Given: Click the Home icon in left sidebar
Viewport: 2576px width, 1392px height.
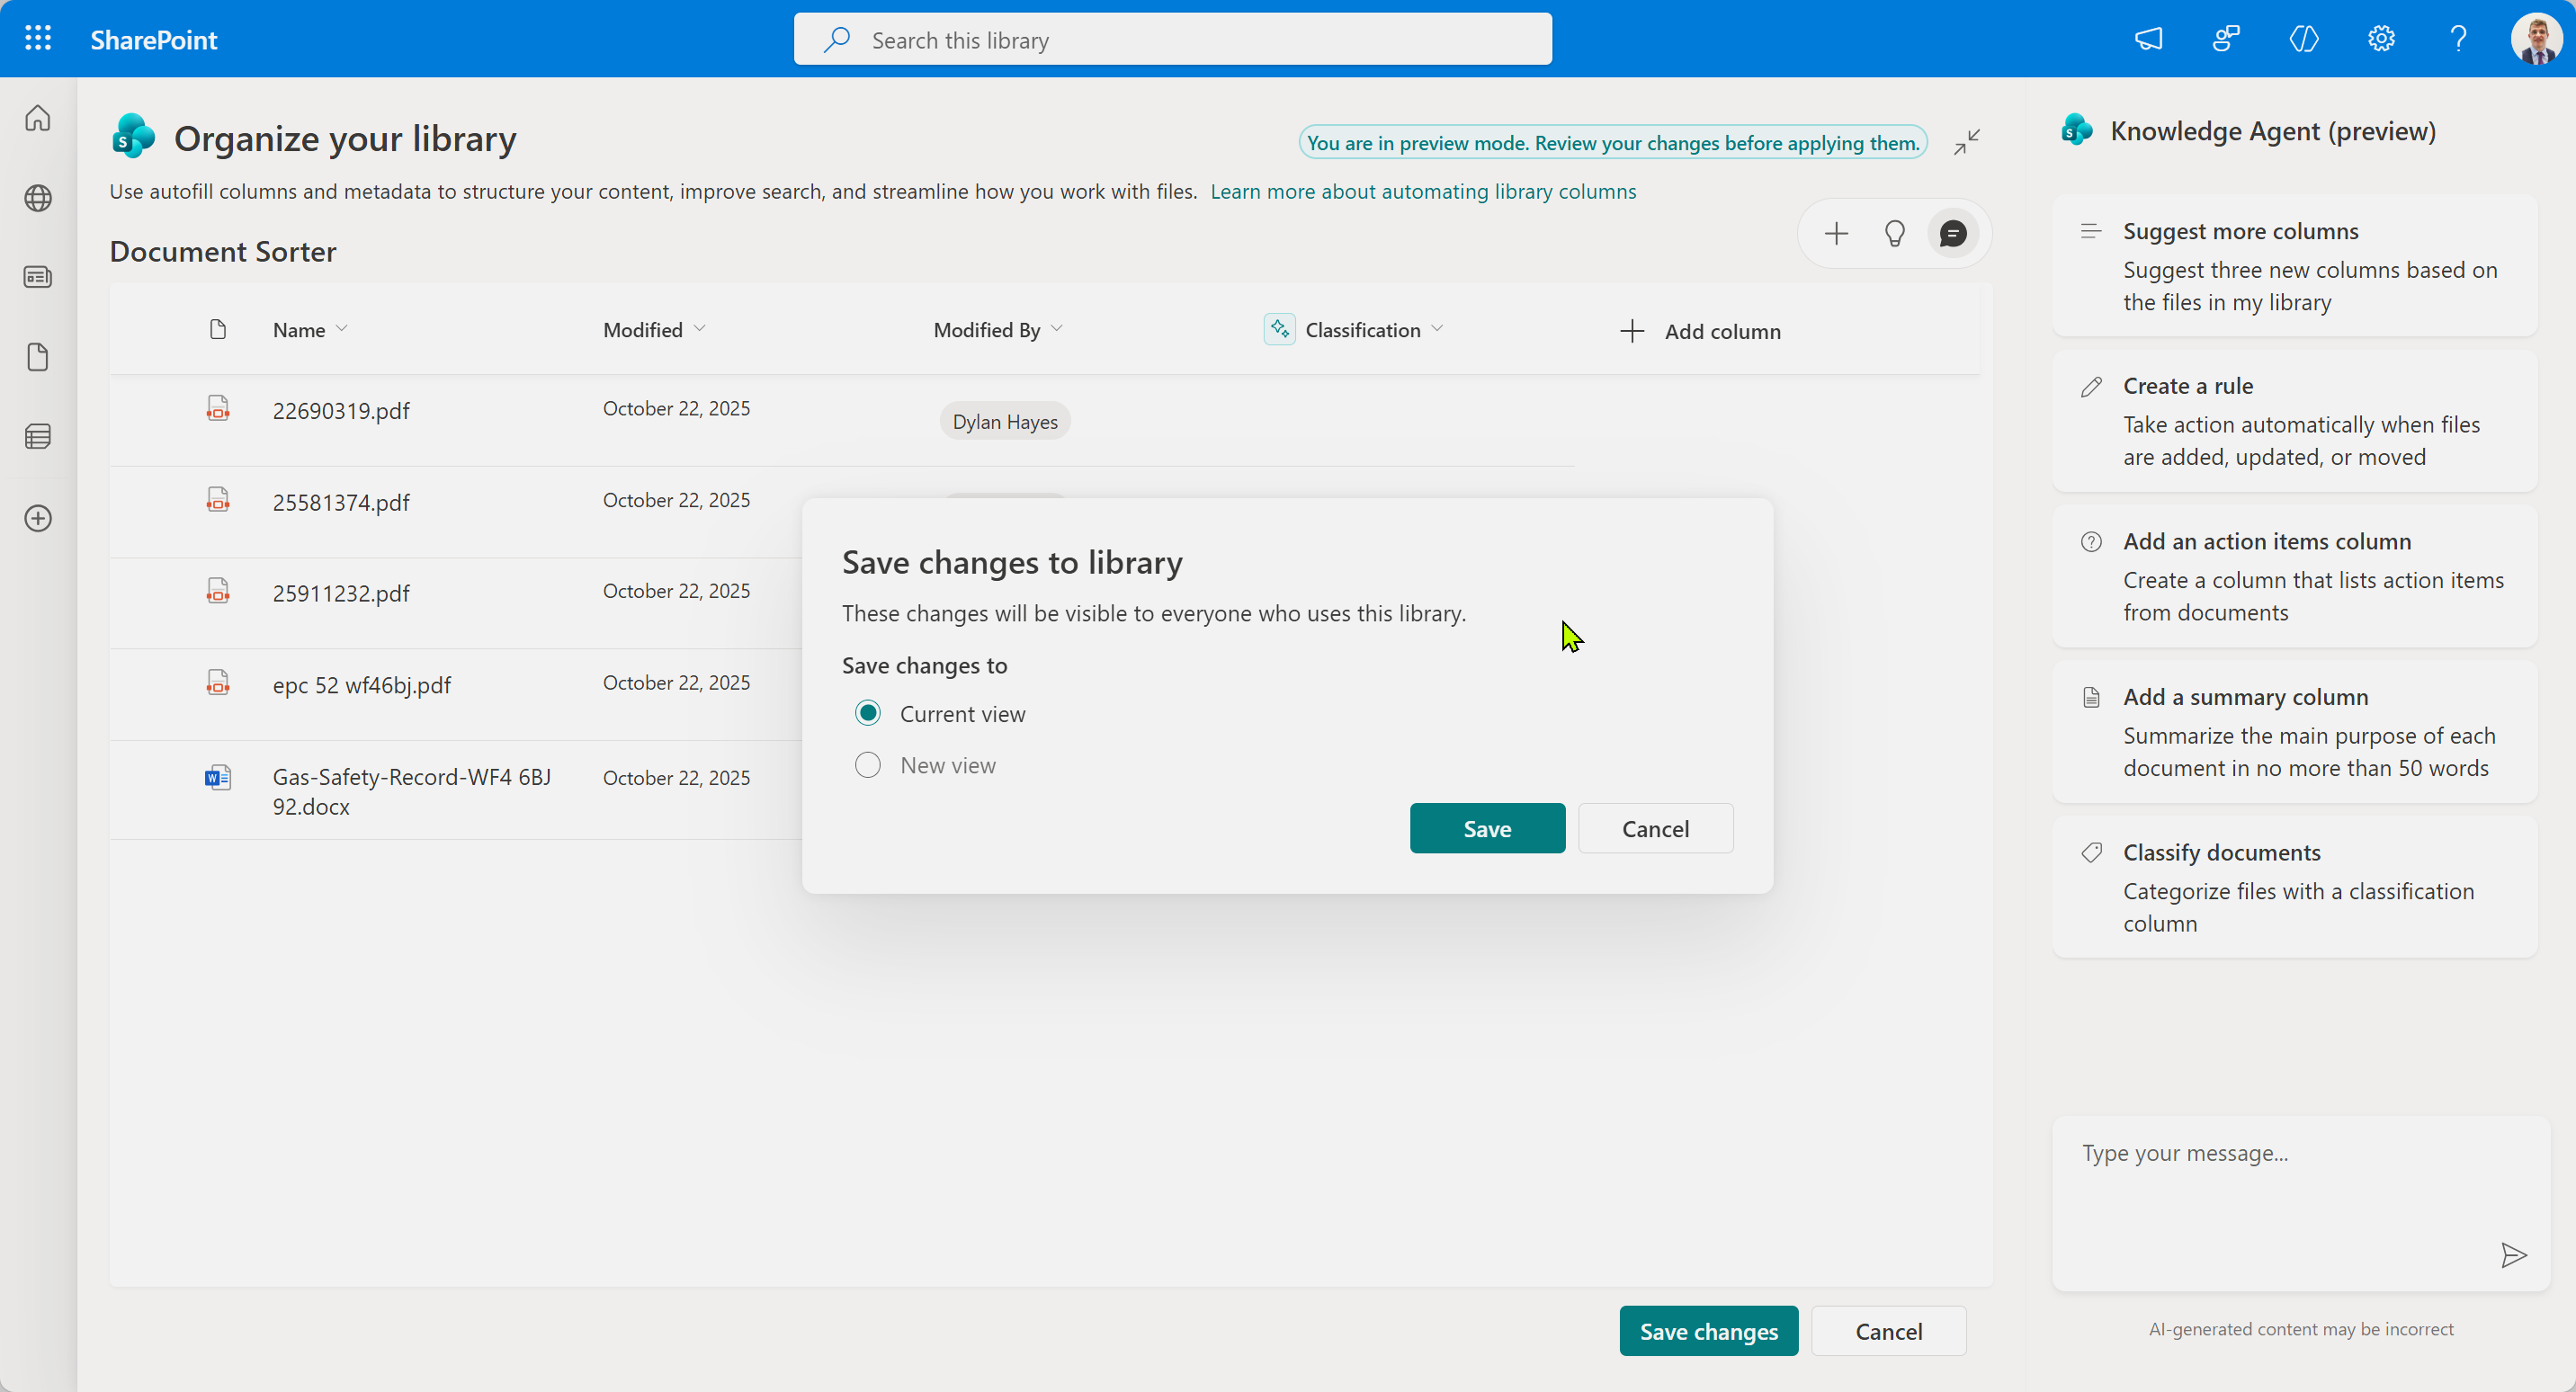Looking at the screenshot, I should pos(38,118).
